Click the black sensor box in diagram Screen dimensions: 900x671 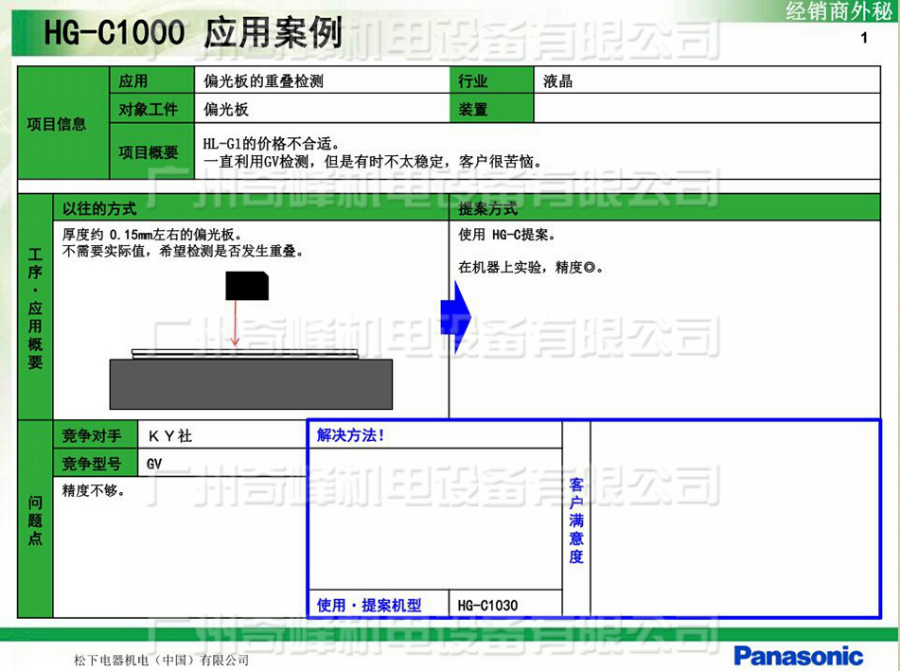[246, 286]
